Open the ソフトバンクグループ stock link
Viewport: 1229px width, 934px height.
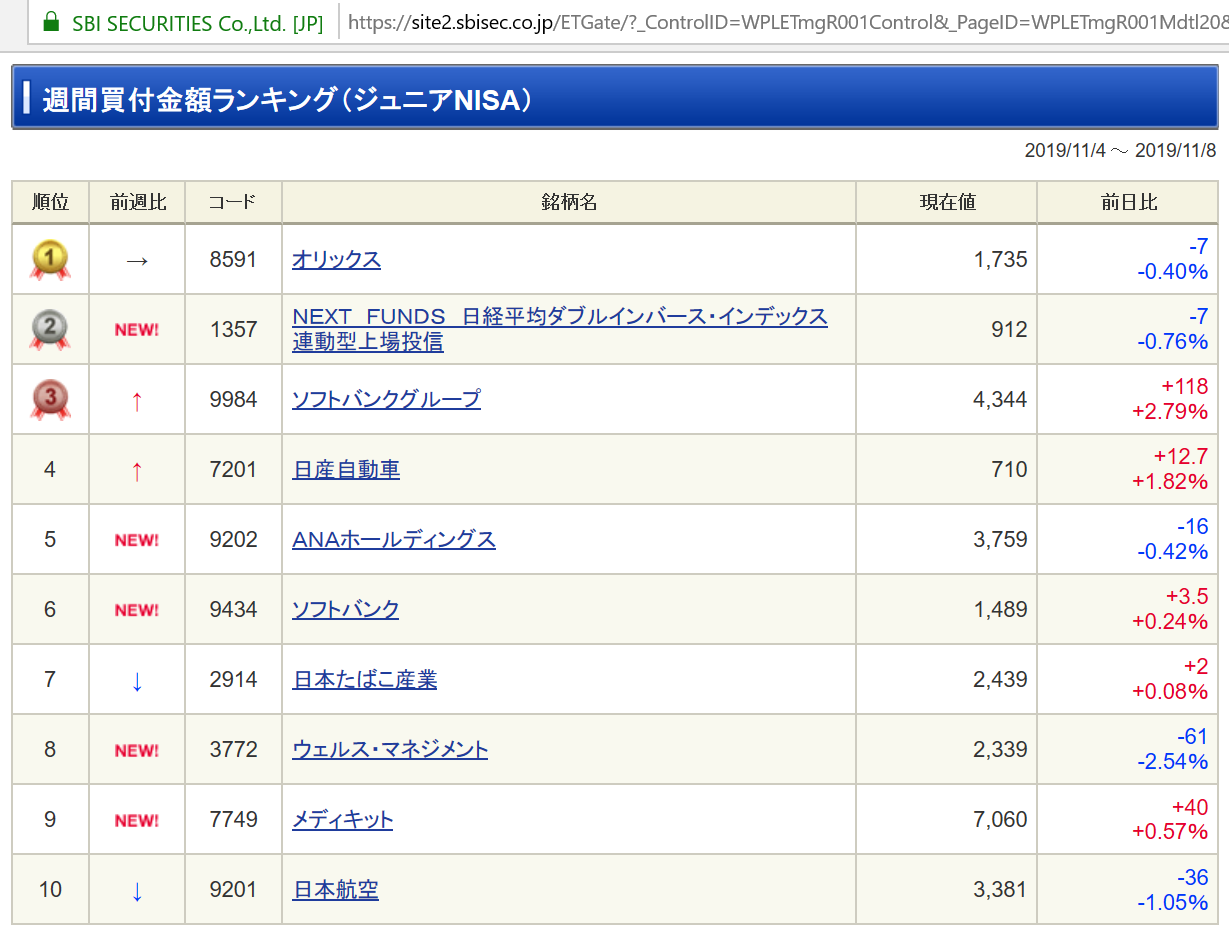click(x=386, y=400)
